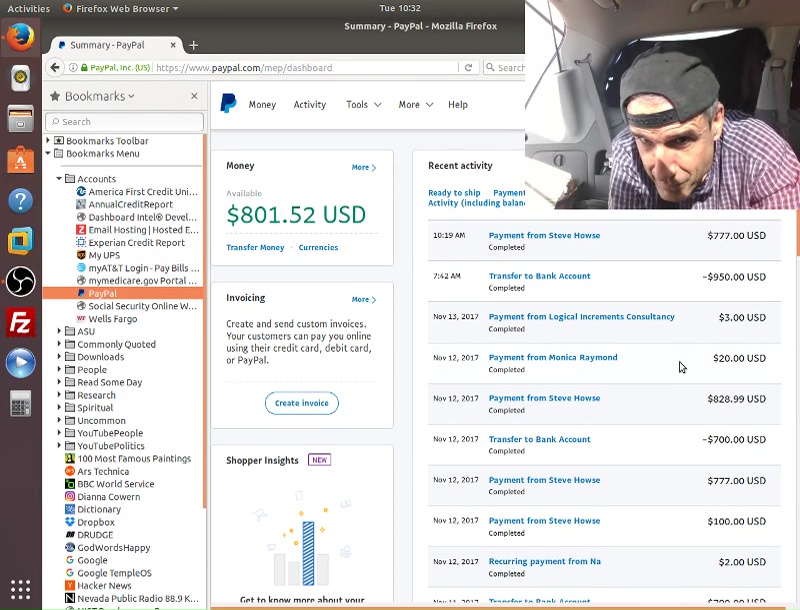Launch FileZilla from the dock
800x610 pixels.
pos(20,322)
